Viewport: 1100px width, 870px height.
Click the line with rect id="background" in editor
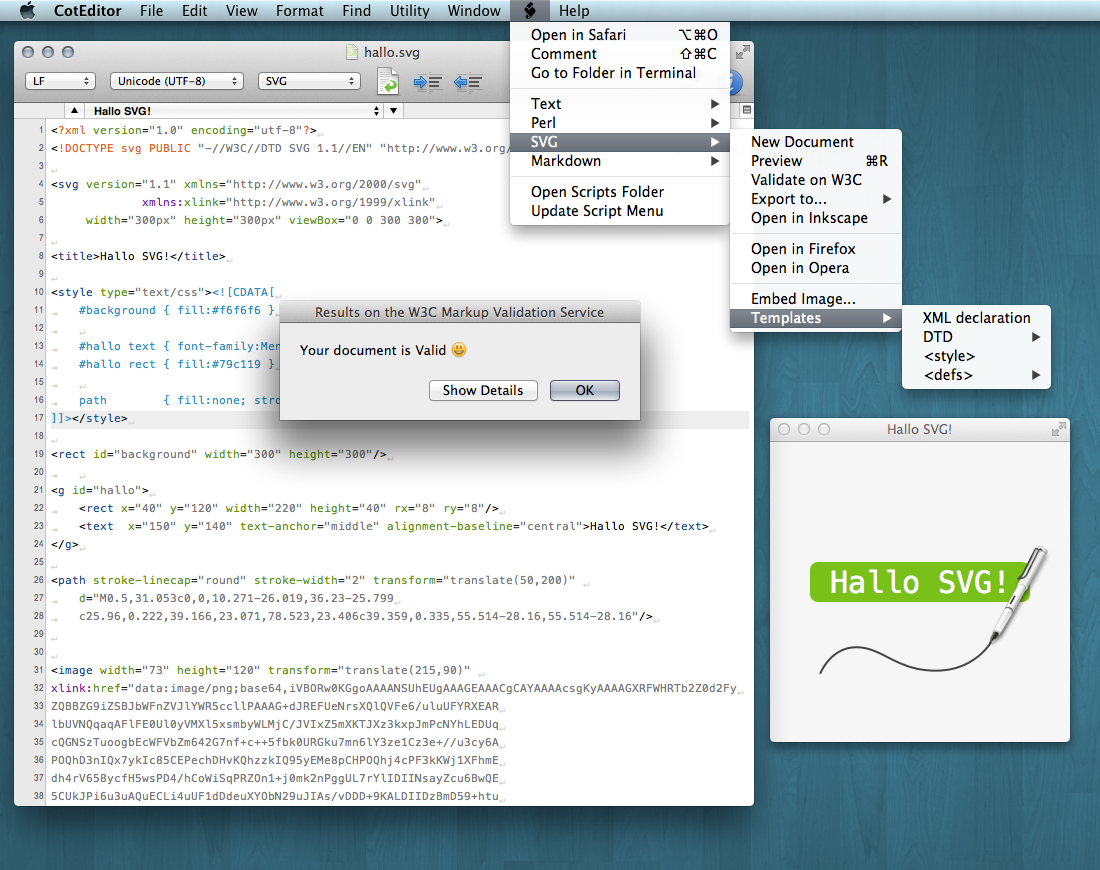[x=218, y=455]
